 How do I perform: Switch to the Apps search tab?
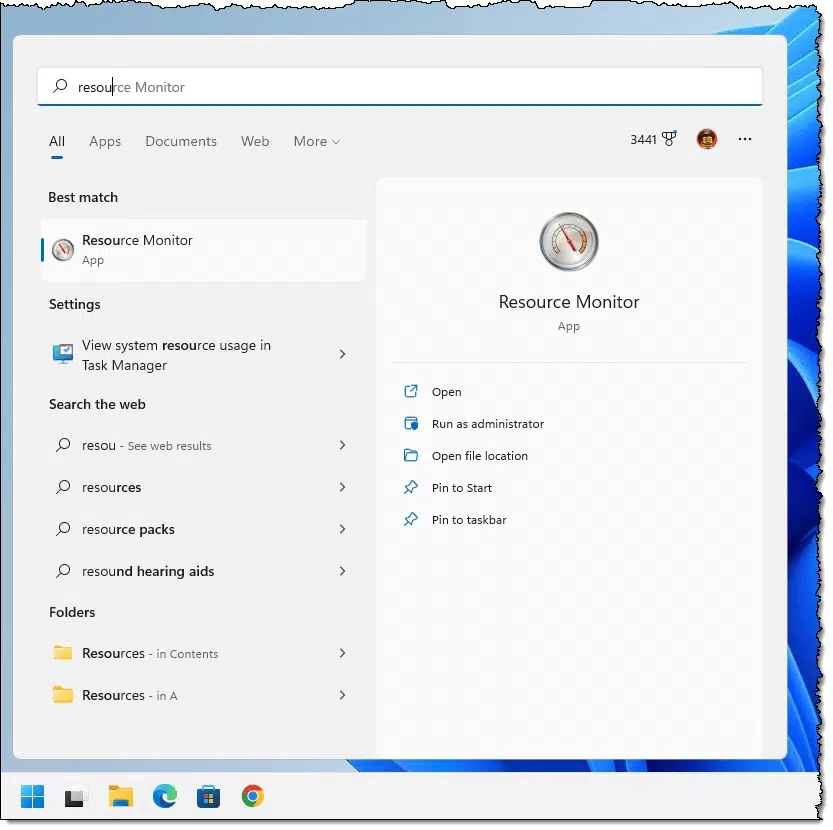tap(105, 141)
